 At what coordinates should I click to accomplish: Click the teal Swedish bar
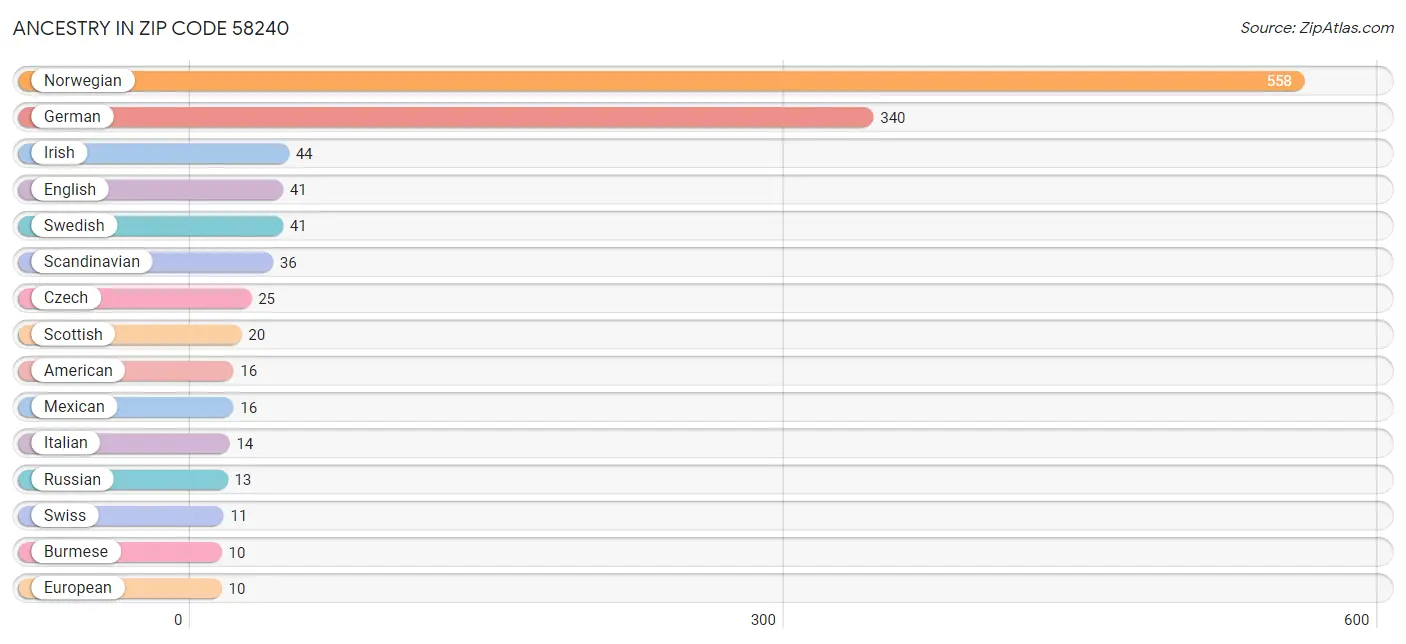(x=150, y=226)
